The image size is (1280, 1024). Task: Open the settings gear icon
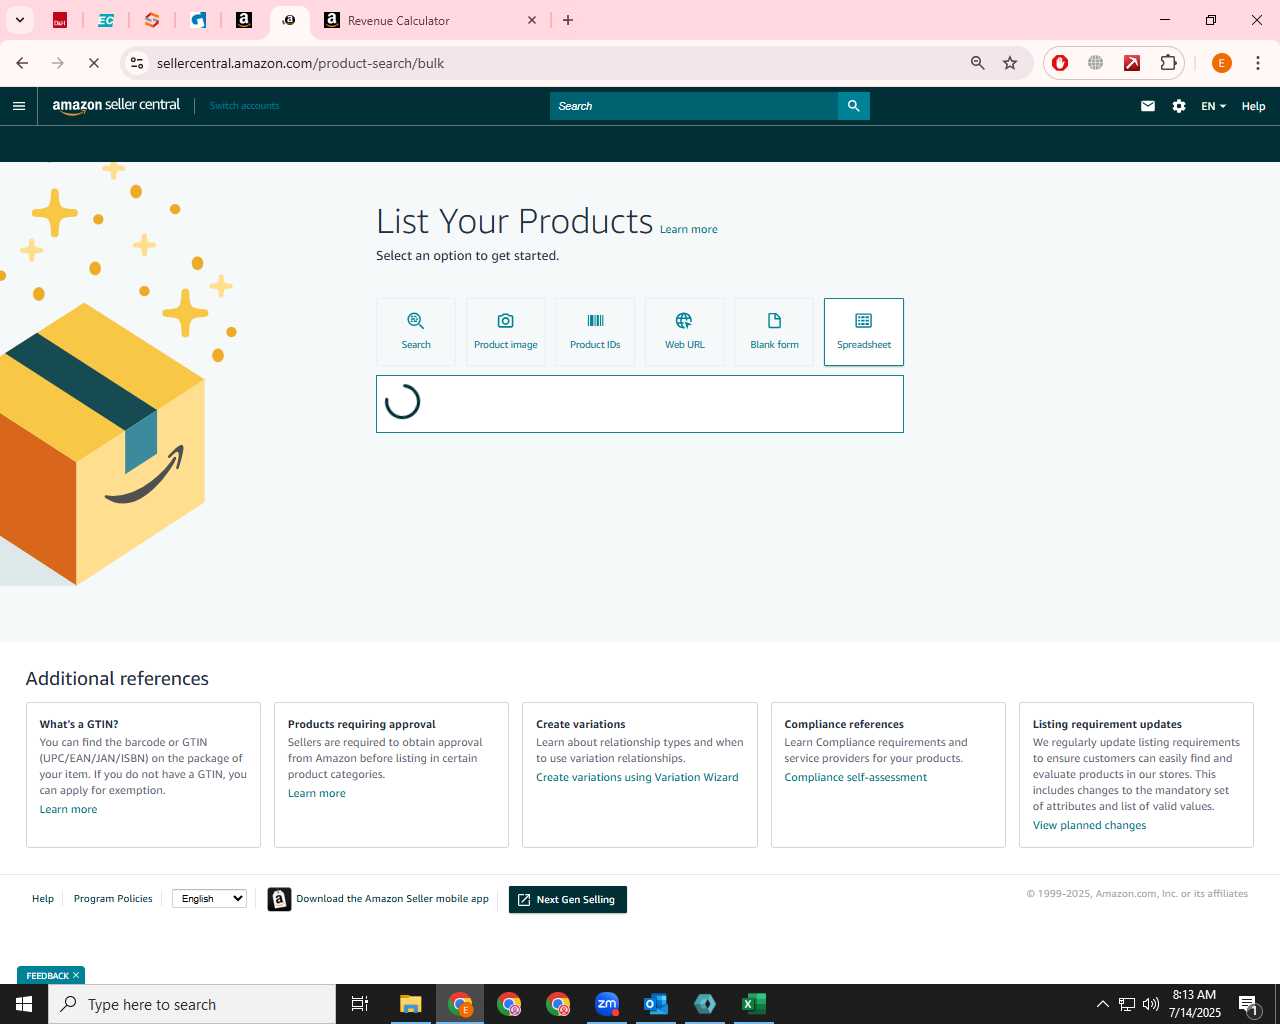pyautogui.click(x=1179, y=106)
